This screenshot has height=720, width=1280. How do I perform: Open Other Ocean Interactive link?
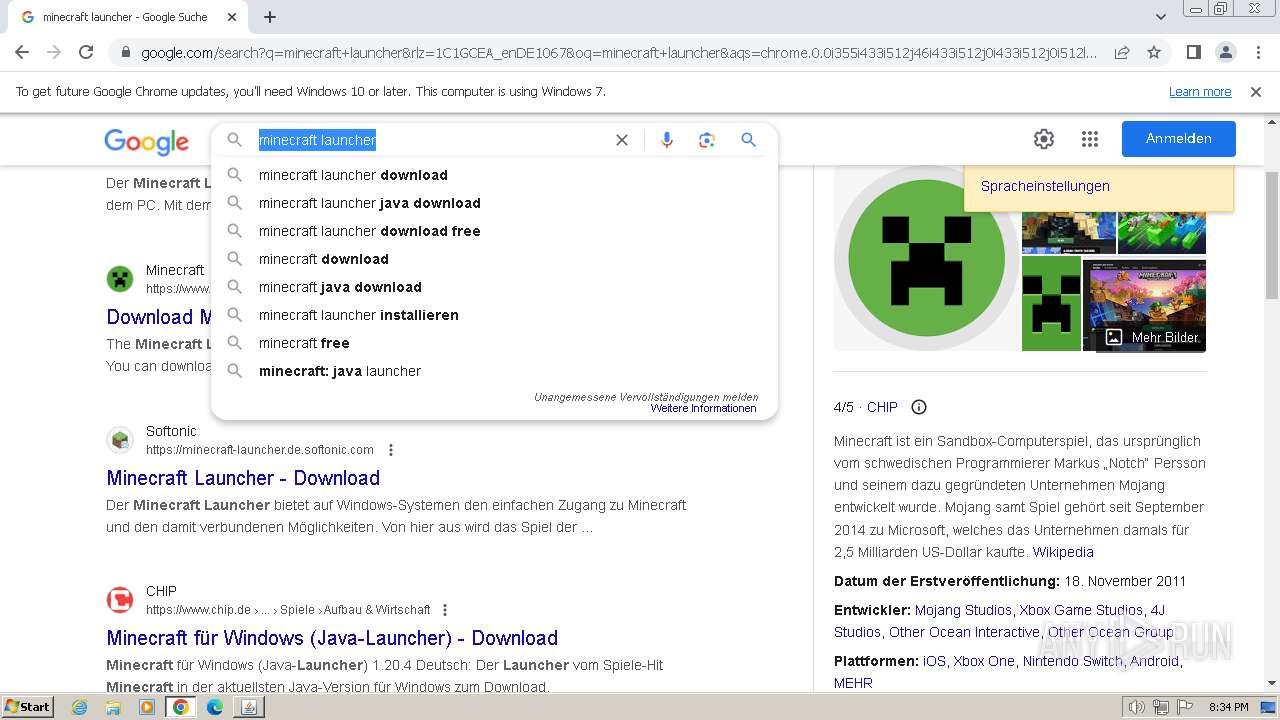964,632
